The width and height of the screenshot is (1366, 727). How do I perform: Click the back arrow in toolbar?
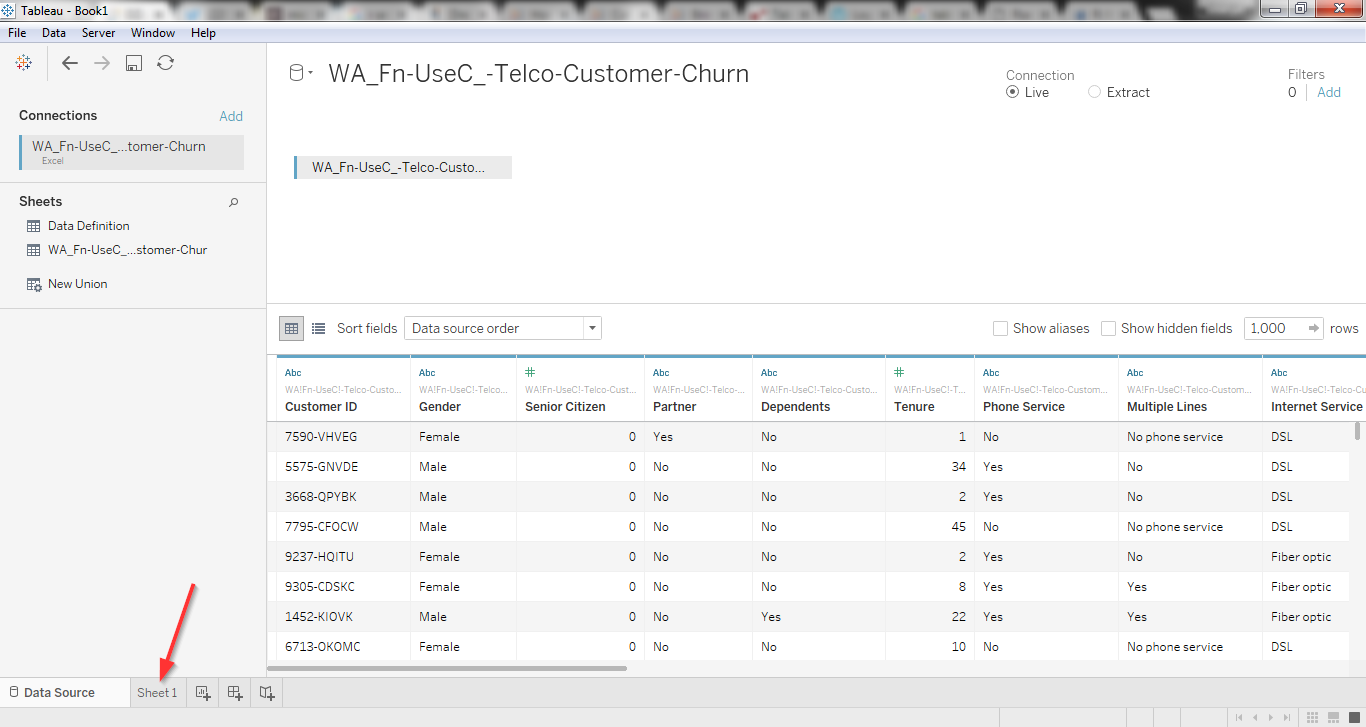coord(70,63)
